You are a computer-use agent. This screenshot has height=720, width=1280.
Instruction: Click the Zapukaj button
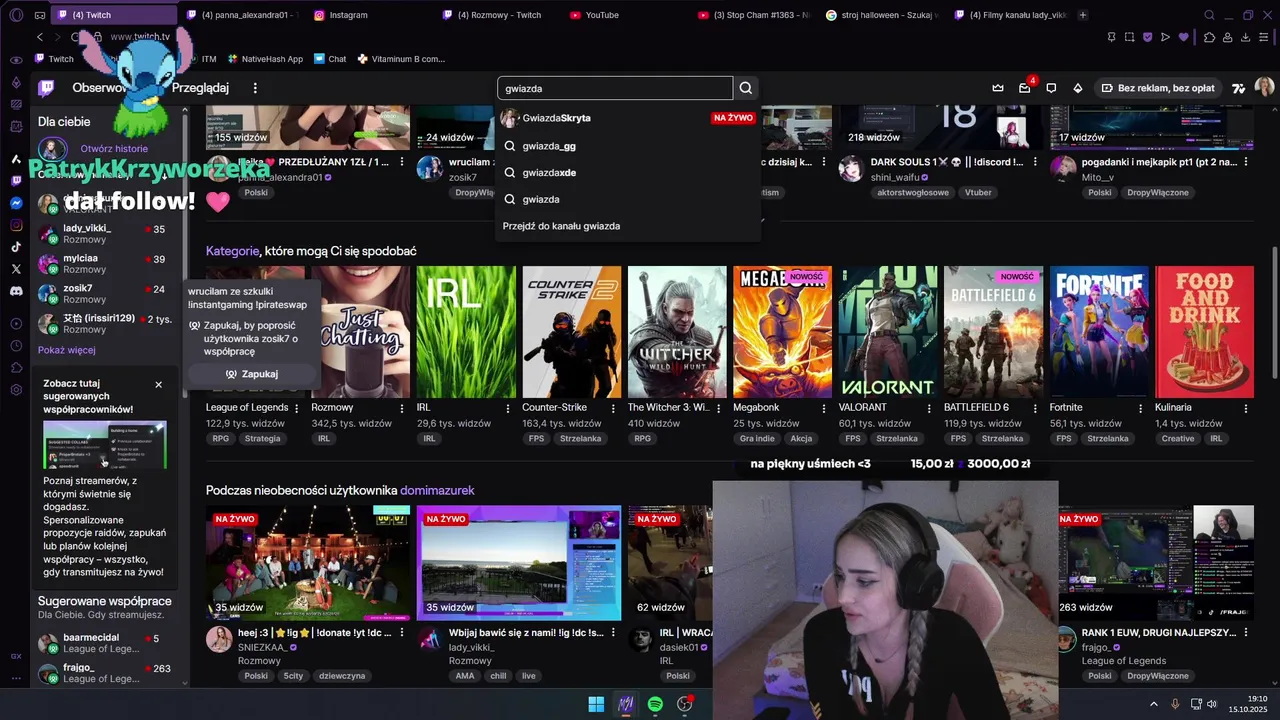point(252,374)
